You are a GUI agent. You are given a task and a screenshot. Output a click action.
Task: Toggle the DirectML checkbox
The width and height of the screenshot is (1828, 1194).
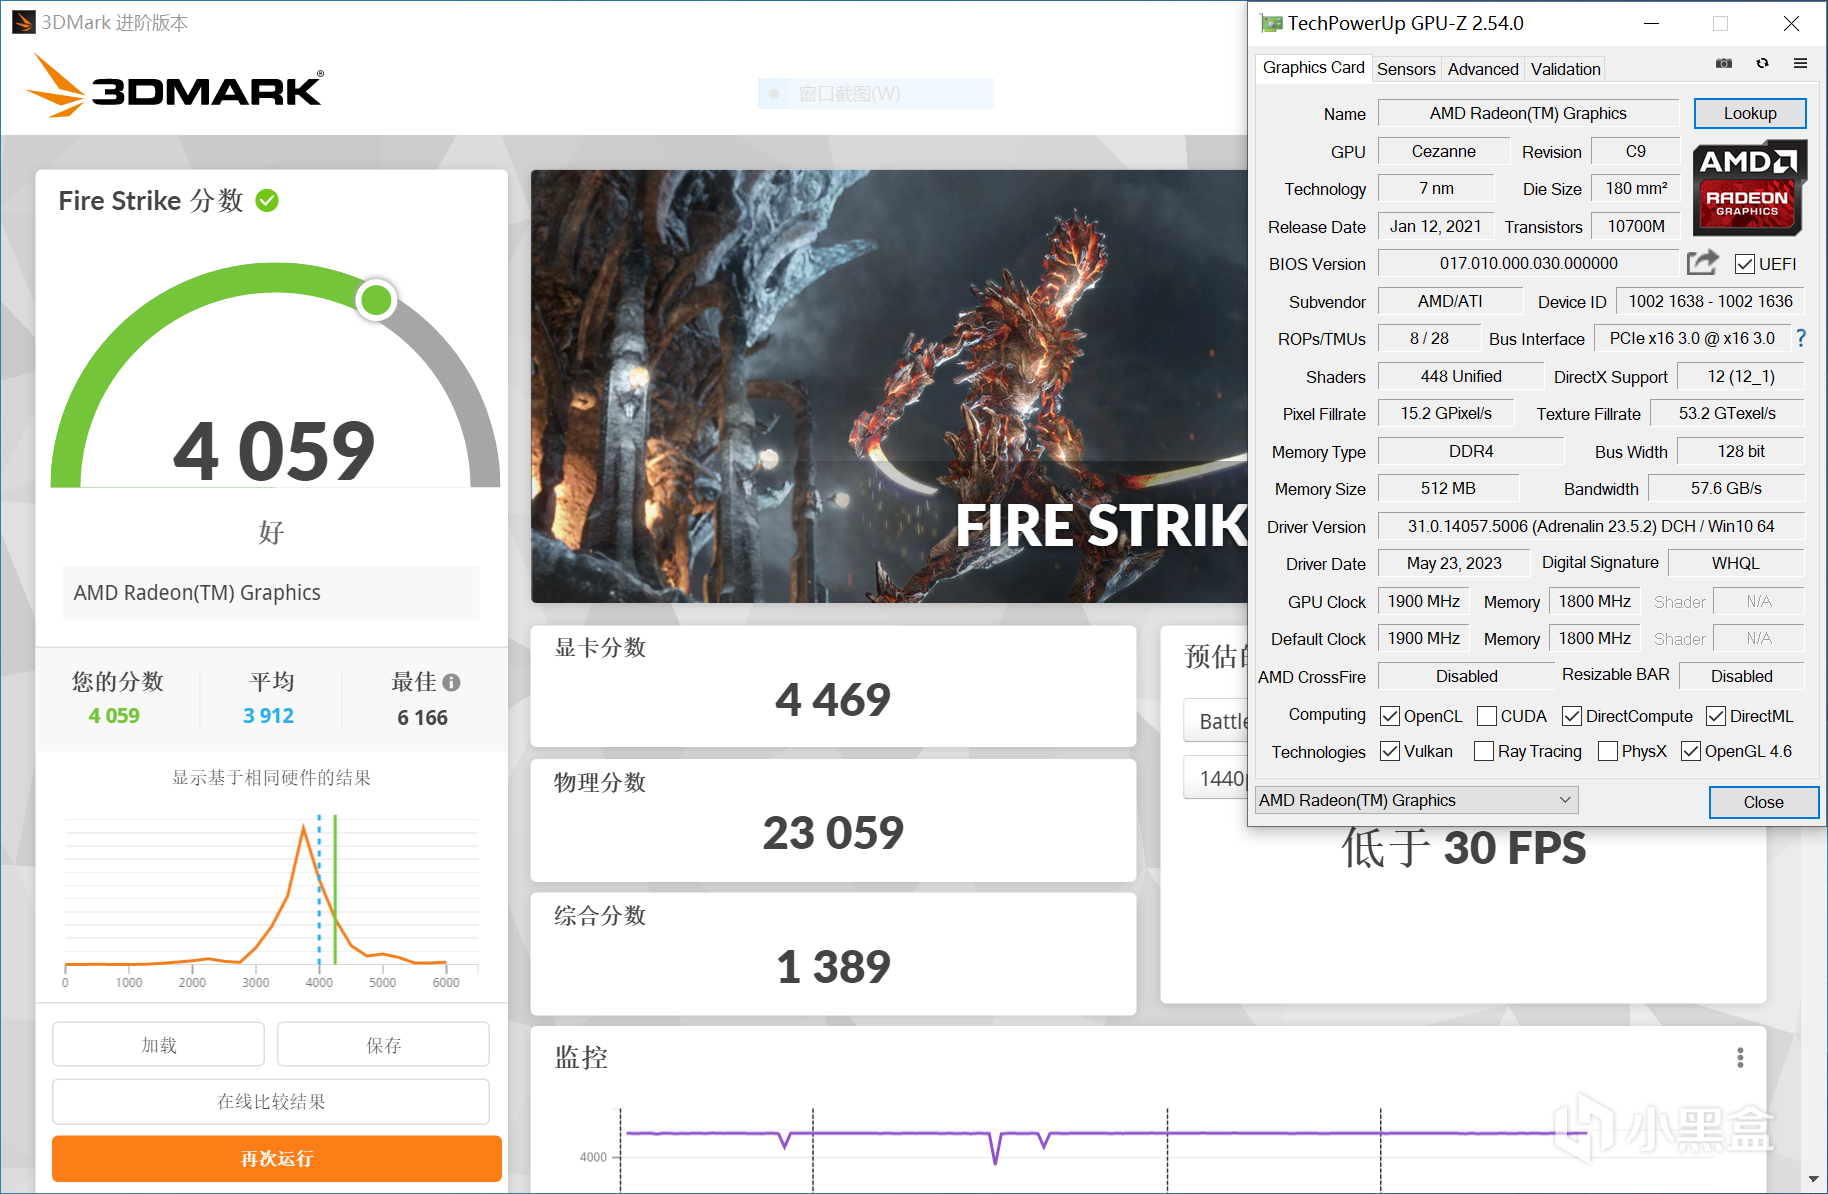(x=1716, y=716)
